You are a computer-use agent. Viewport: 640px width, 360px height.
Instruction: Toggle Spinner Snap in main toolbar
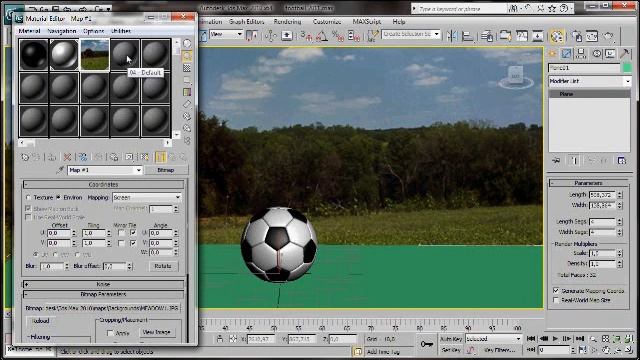click(x=354, y=36)
